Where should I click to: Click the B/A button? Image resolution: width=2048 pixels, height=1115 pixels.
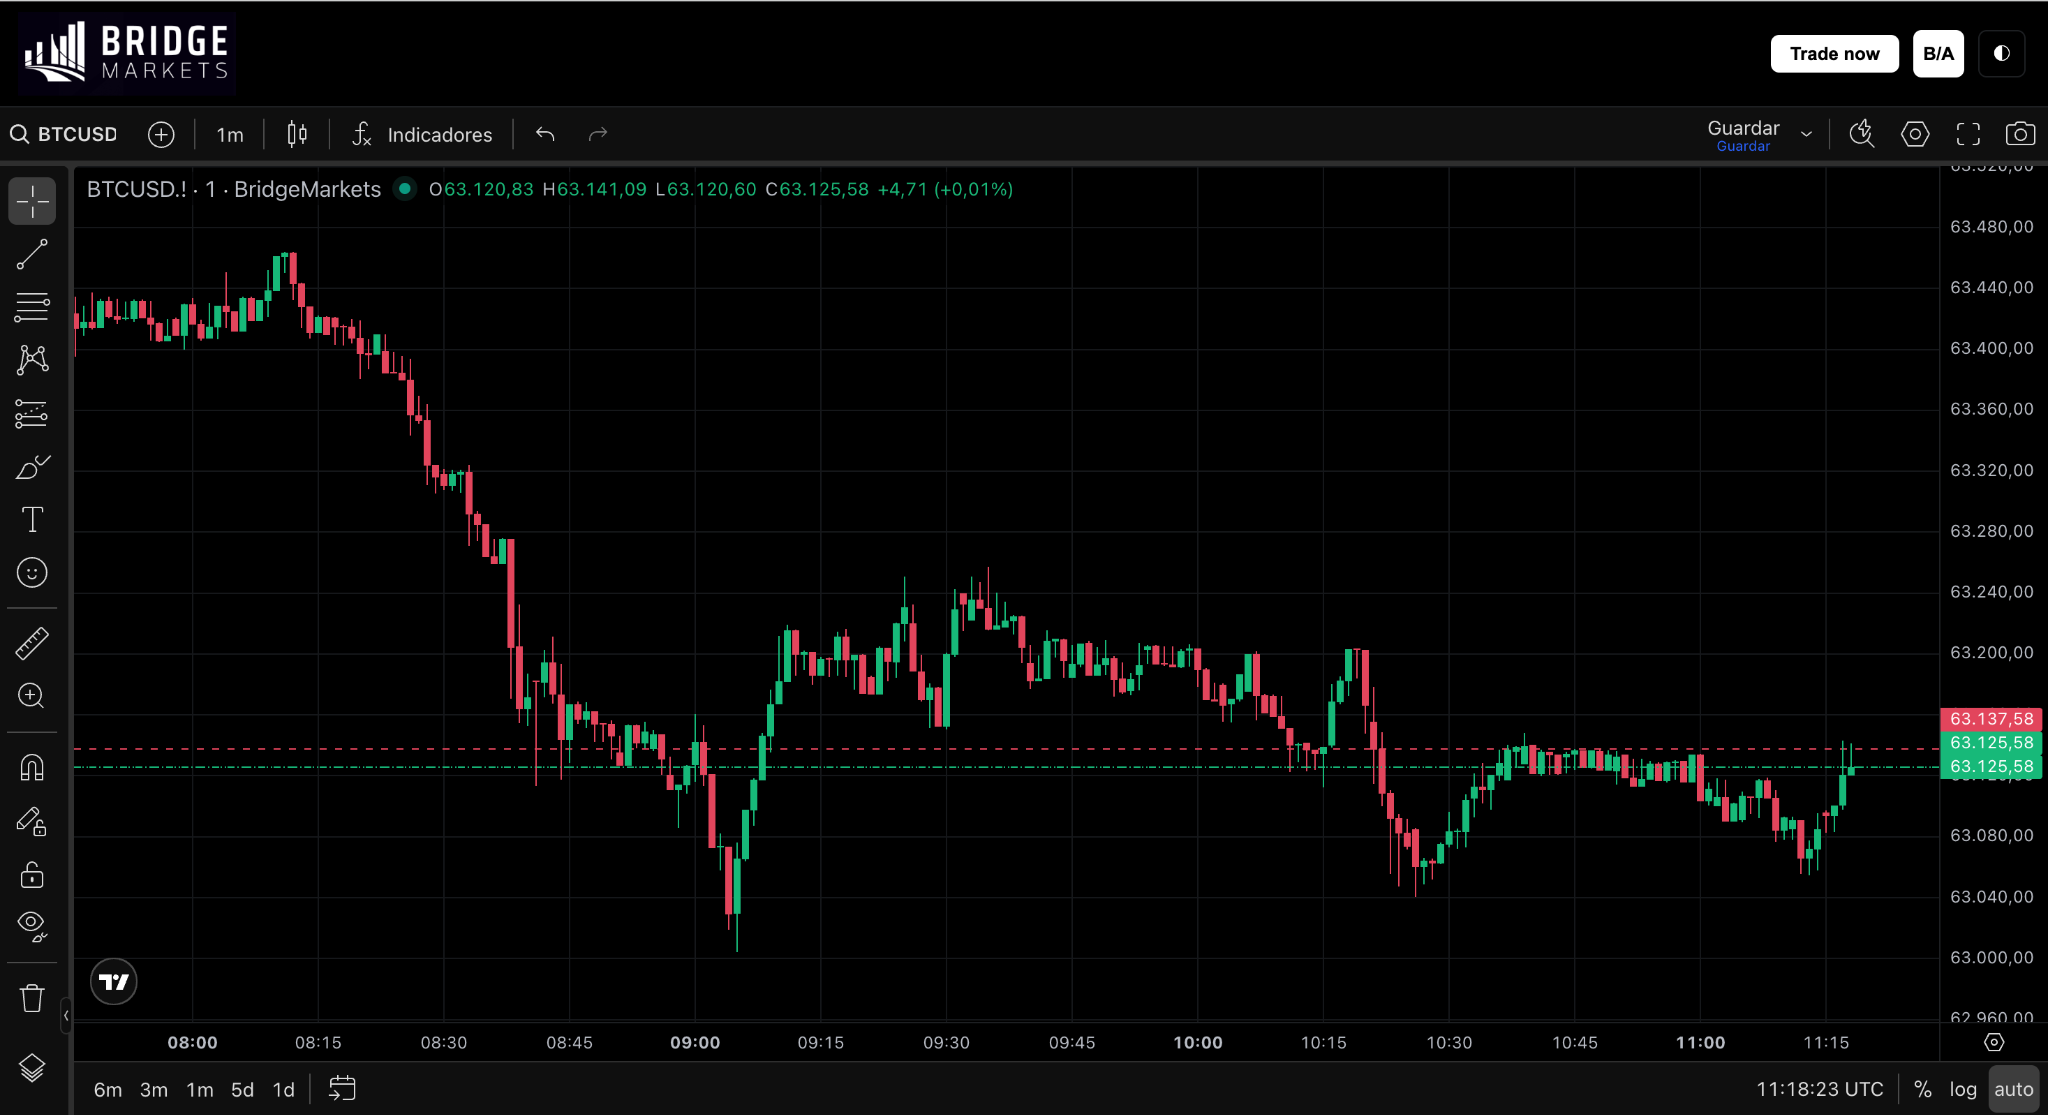point(1938,54)
